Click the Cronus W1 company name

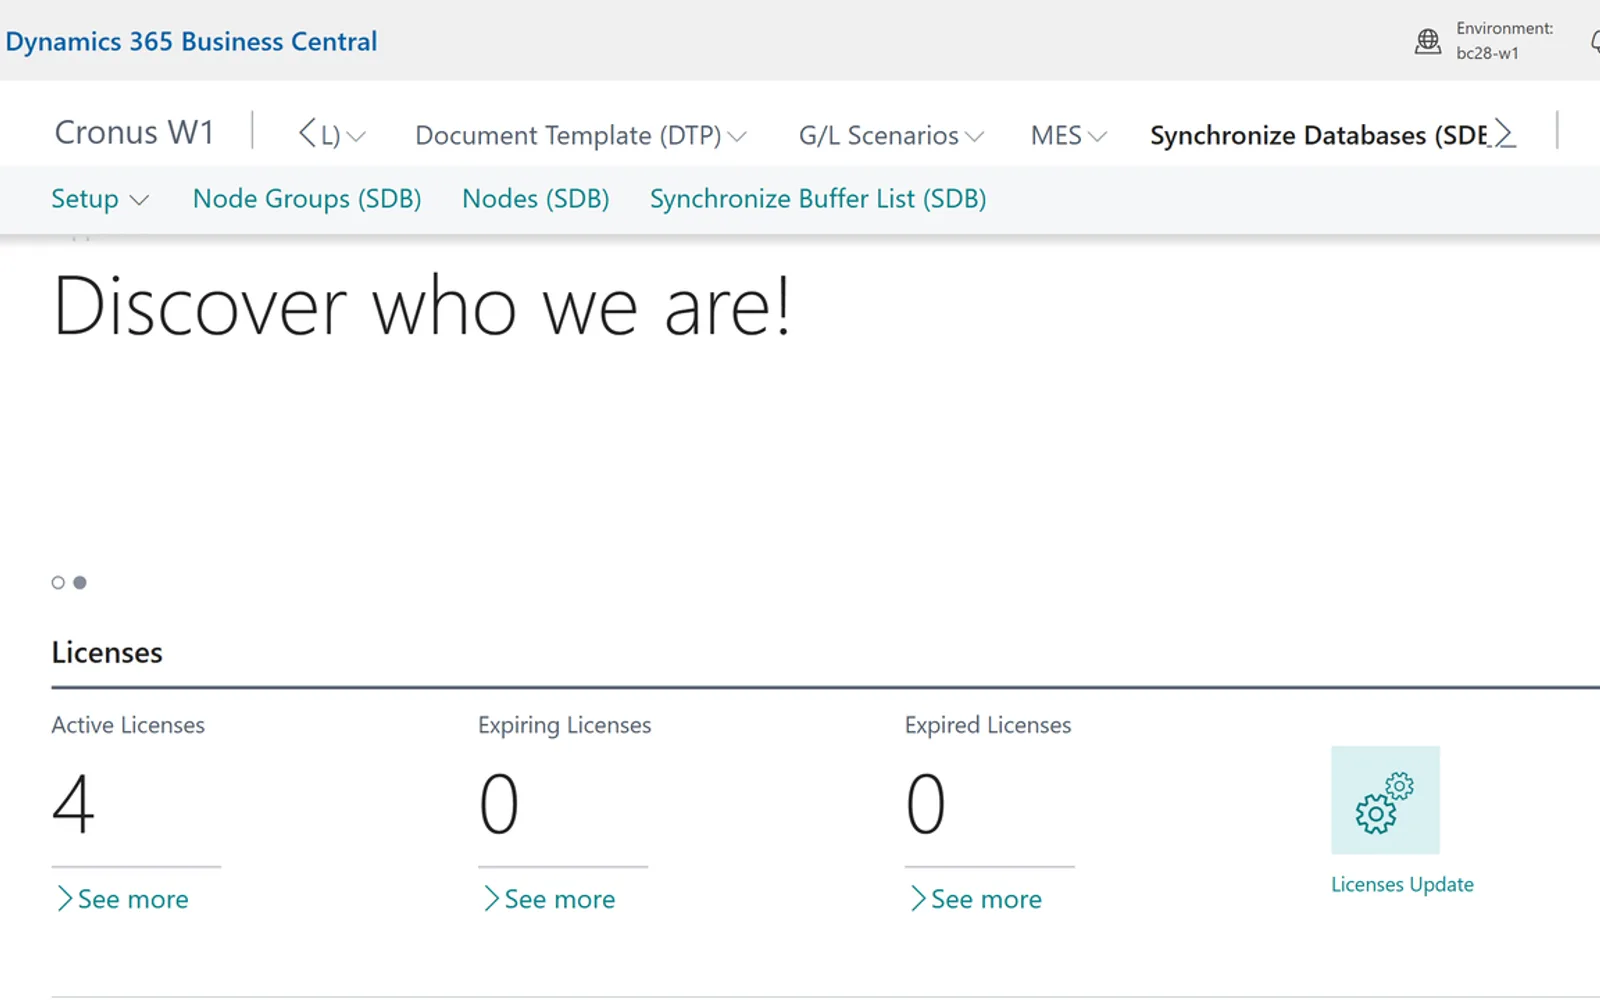click(x=134, y=132)
